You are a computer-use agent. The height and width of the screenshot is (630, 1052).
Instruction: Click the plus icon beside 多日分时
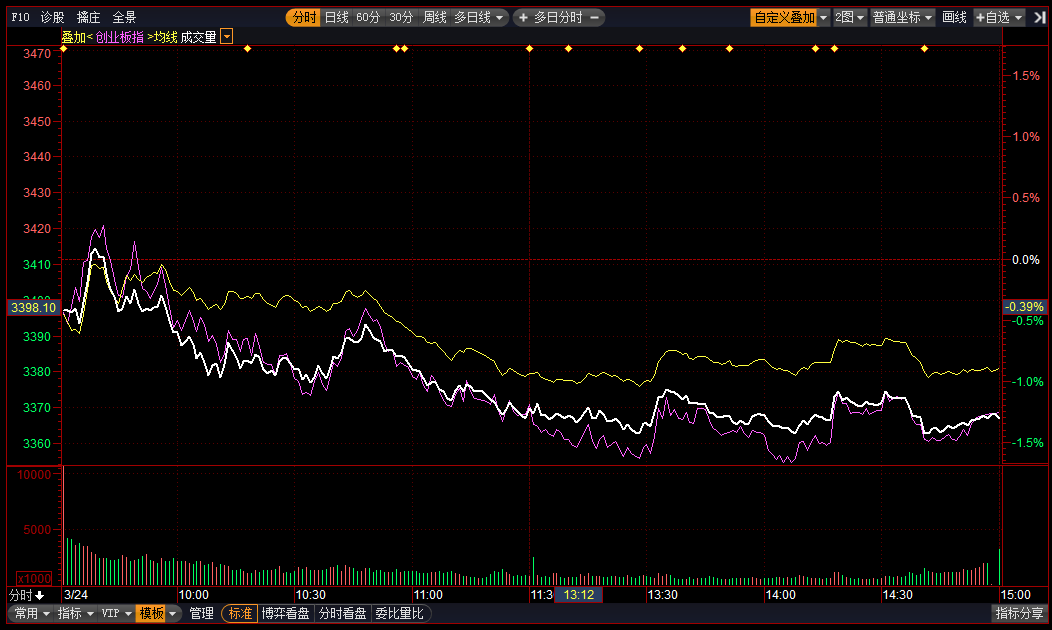[x=523, y=17]
